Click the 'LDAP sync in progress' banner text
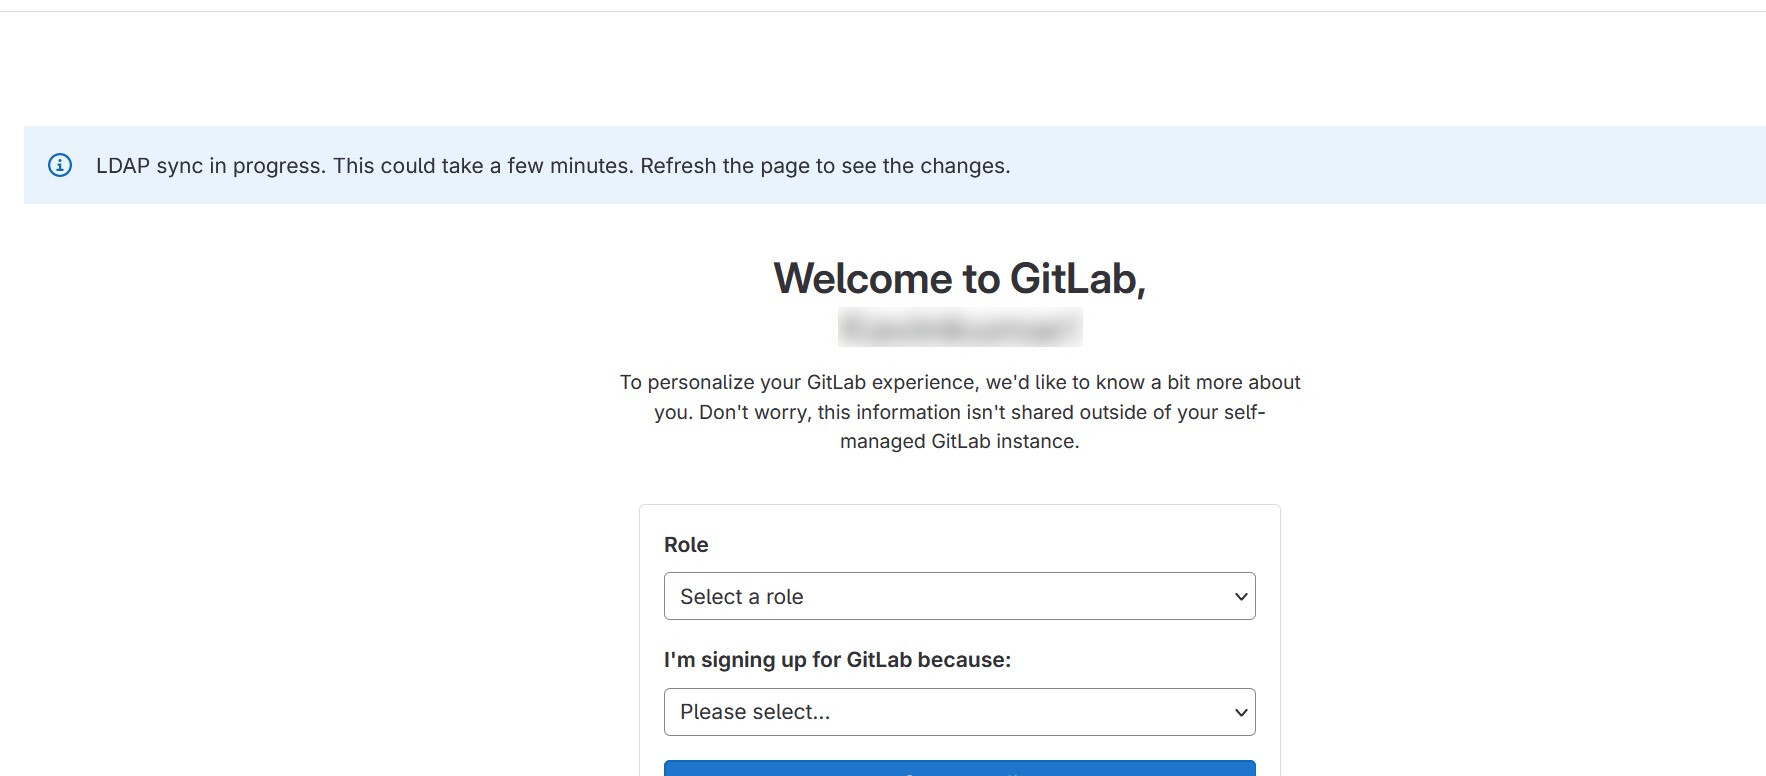 pos(210,166)
